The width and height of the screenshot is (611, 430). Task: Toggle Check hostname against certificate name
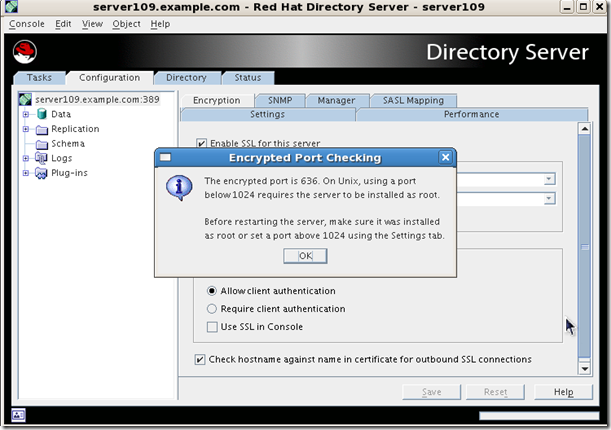pyautogui.click(x=200, y=359)
